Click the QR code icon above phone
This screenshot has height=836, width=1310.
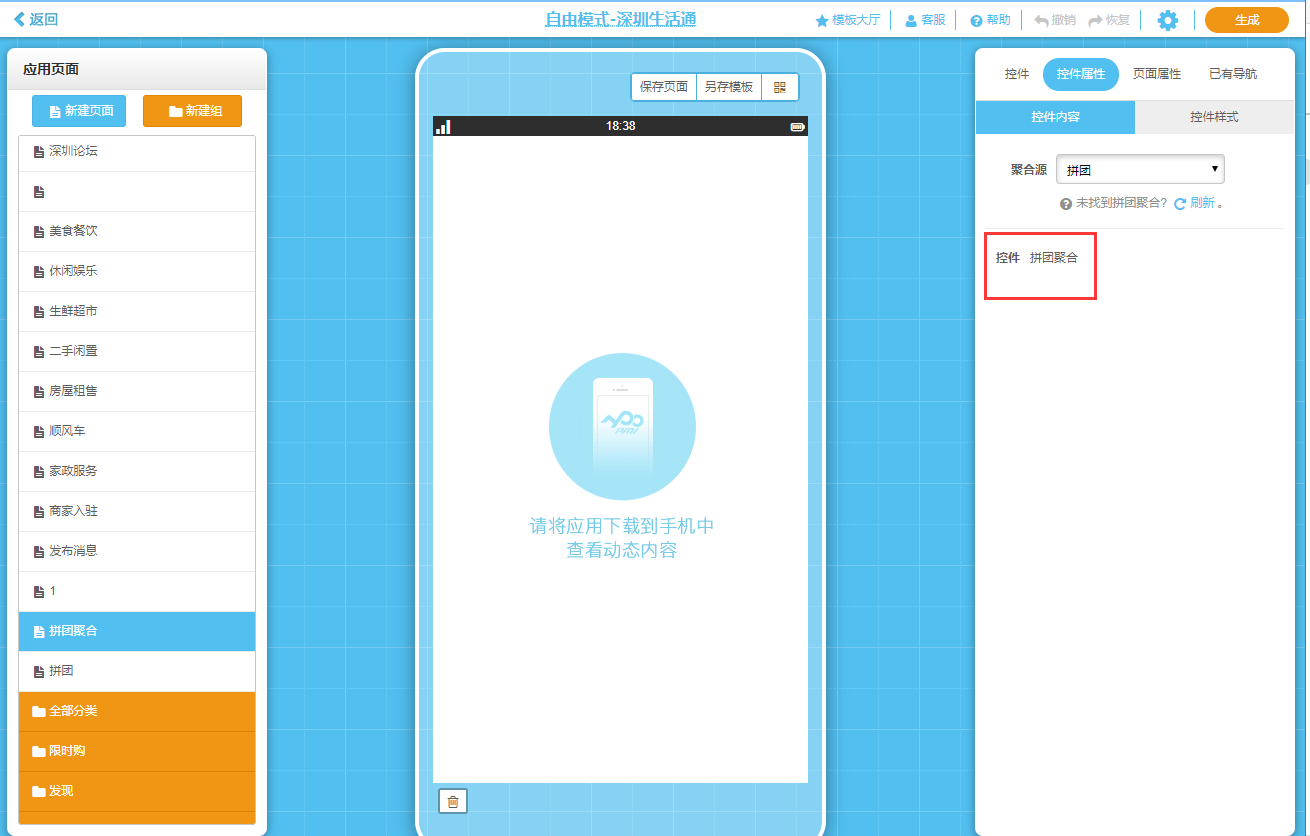[780, 87]
